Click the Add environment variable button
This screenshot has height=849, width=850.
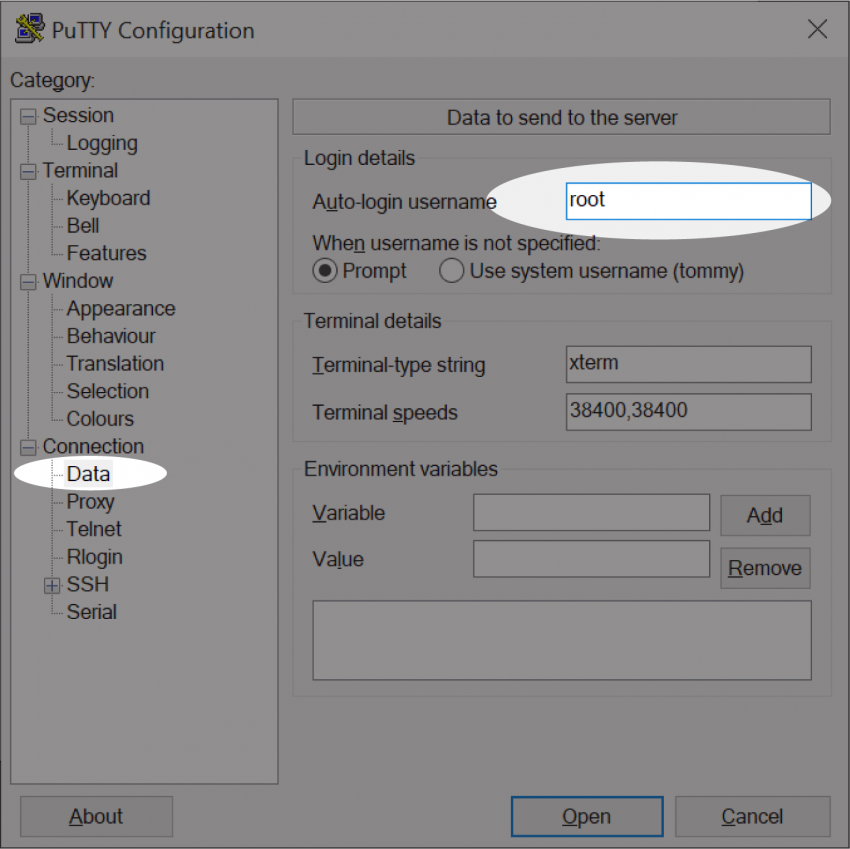[x=764, y=515]
